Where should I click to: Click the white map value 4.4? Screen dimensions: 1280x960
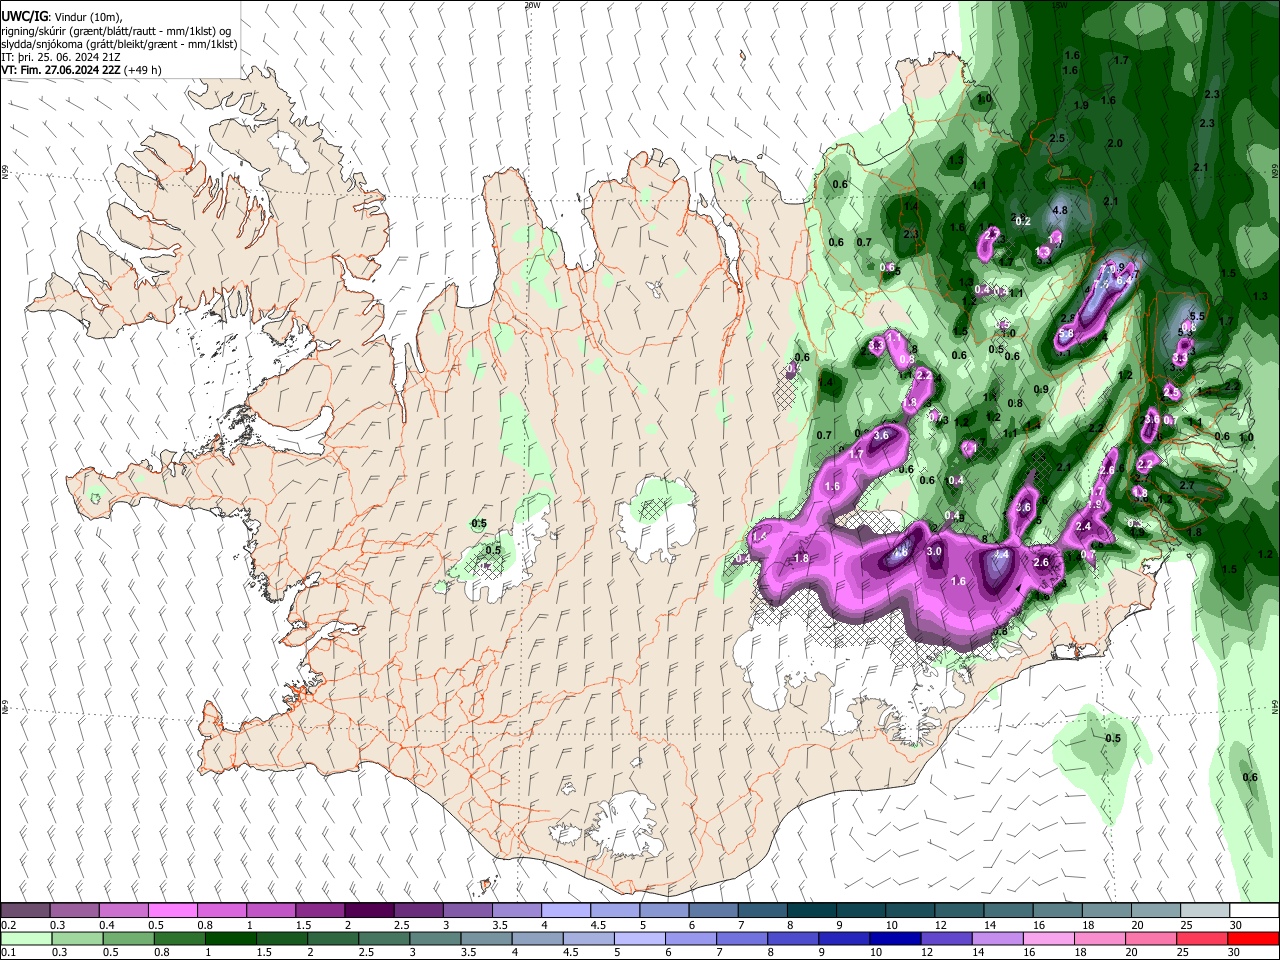[1000, 553]
